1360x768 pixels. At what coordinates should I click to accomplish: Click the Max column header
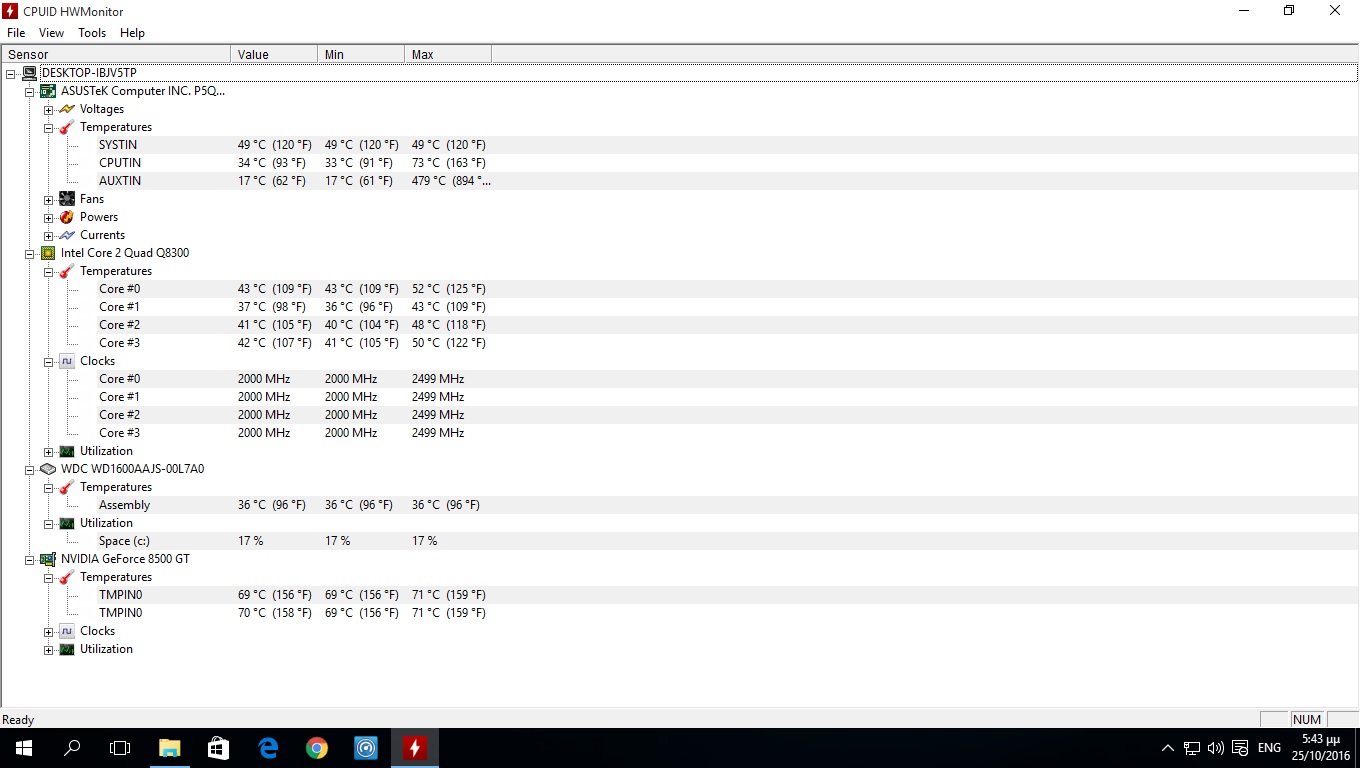click(x=447, y=54)
